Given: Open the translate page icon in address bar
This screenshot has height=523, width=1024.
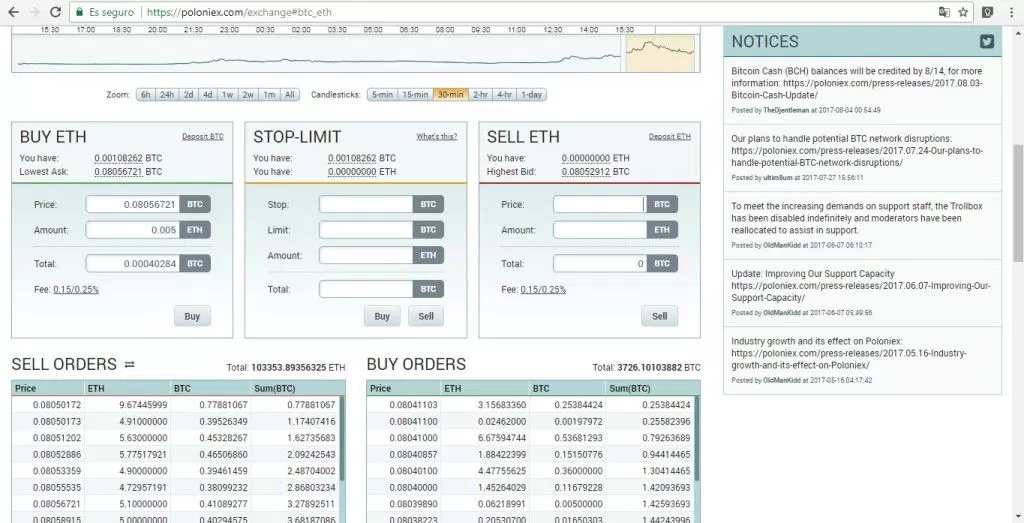Looking at the screenshot, I should pos(945,12).
